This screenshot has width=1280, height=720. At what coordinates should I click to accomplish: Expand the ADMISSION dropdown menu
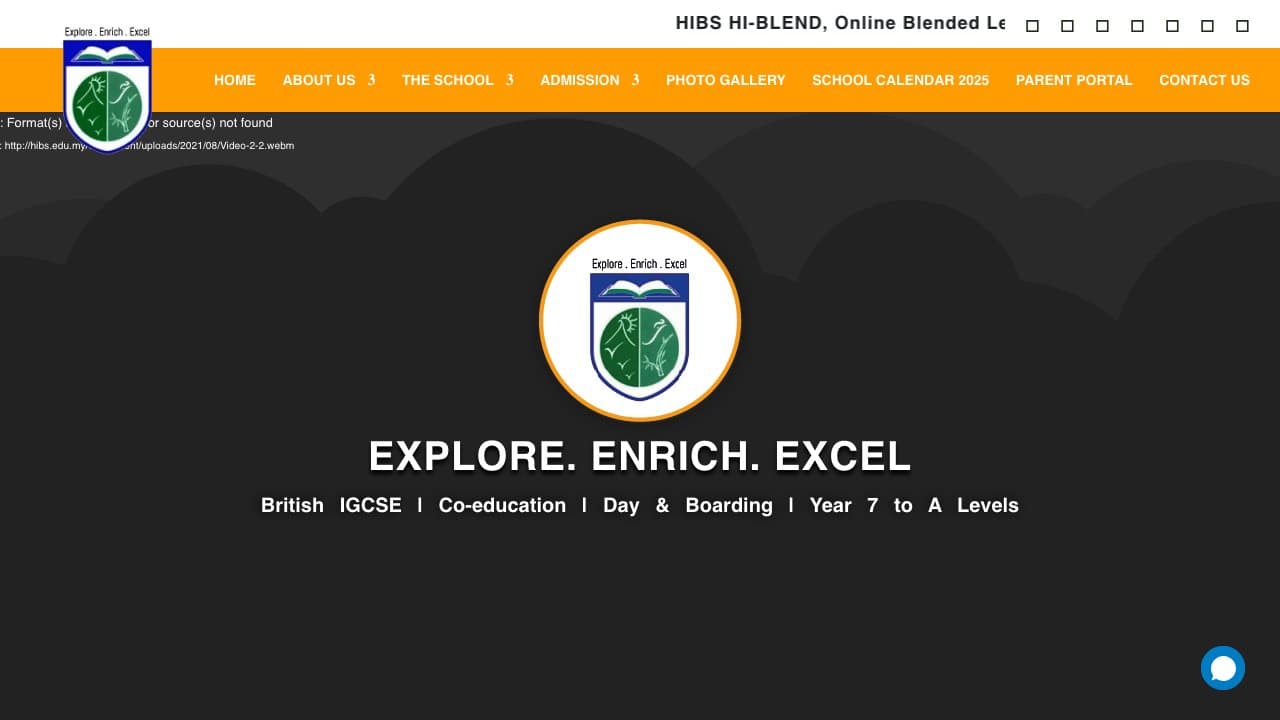580,80
